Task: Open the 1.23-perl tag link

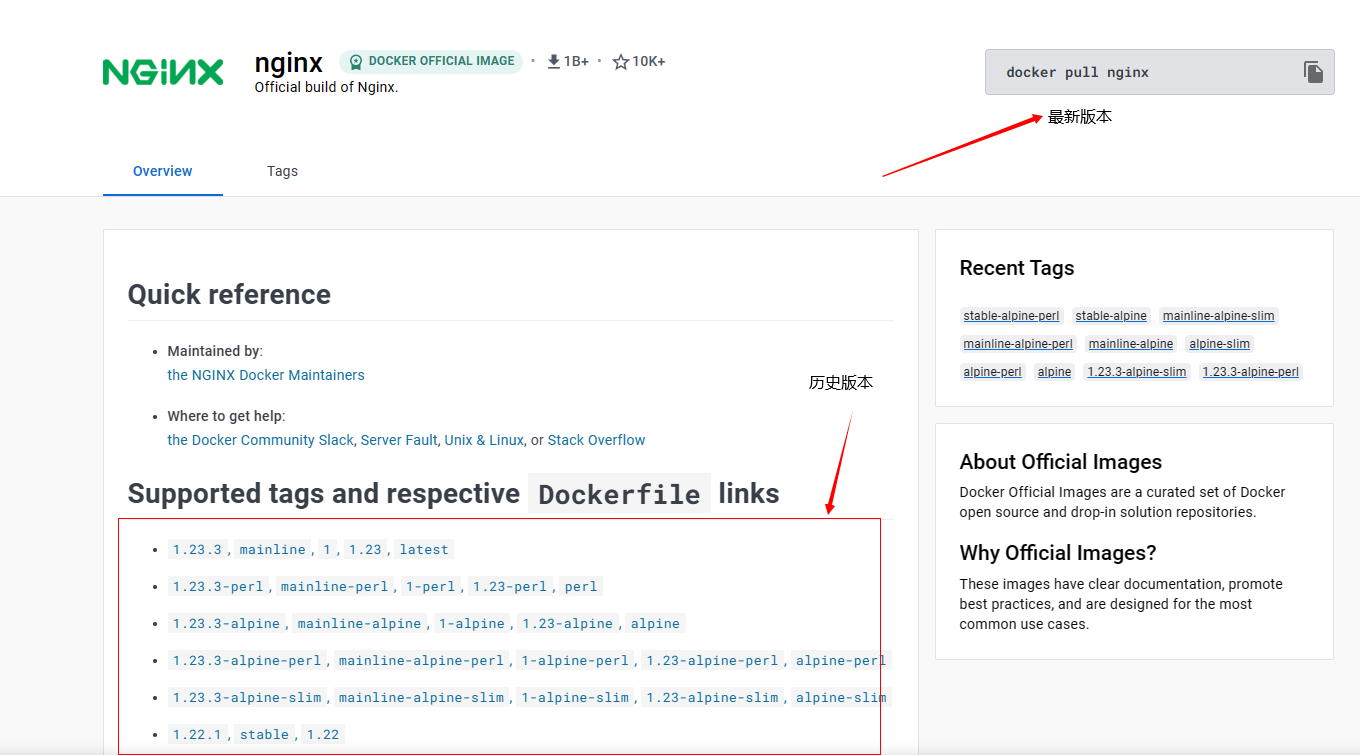Action: (510, 586)
